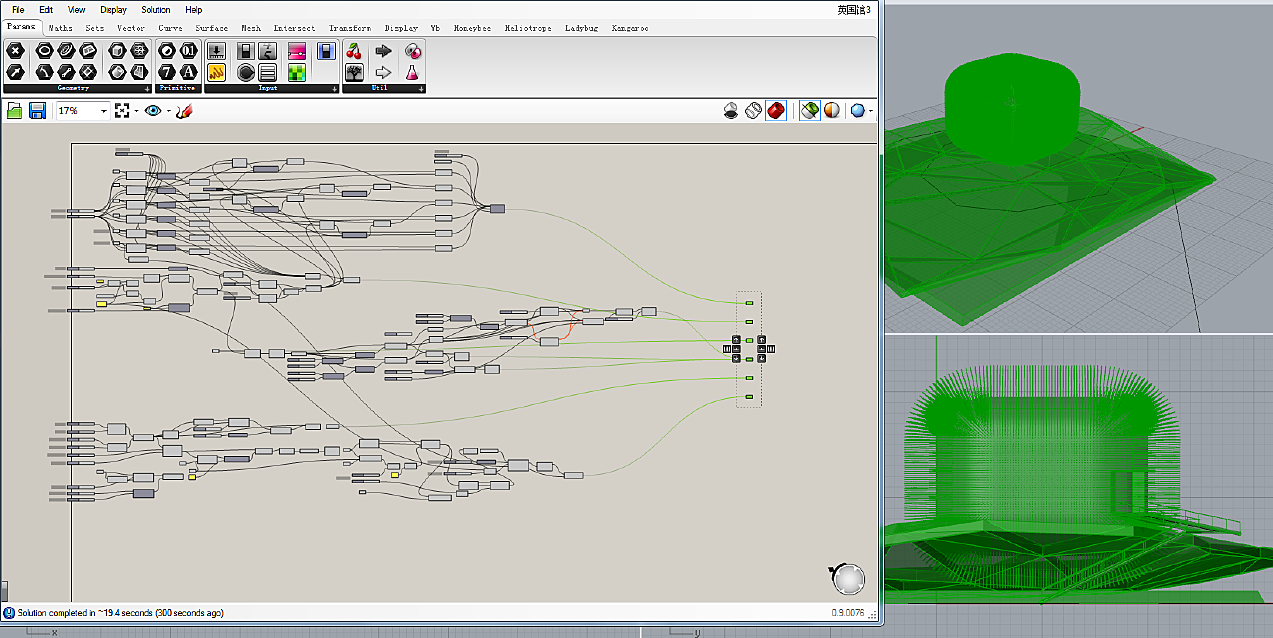Select the Number Slider input component
1273x638 pixels.
[x=216, y=51]
